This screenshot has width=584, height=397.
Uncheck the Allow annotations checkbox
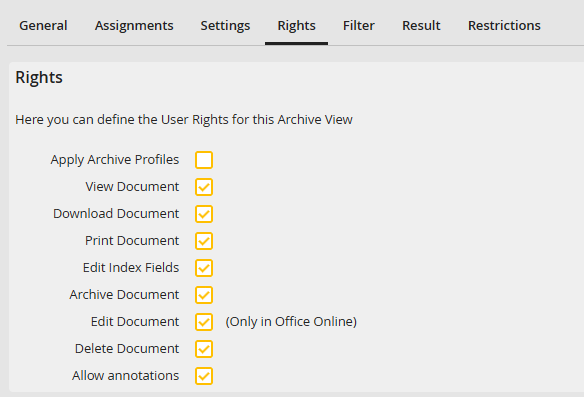[x=204, y=376]
